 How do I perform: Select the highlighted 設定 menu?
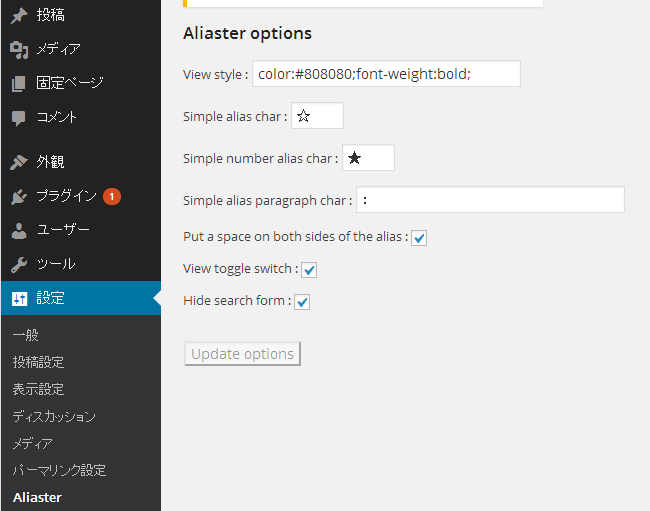81,298
